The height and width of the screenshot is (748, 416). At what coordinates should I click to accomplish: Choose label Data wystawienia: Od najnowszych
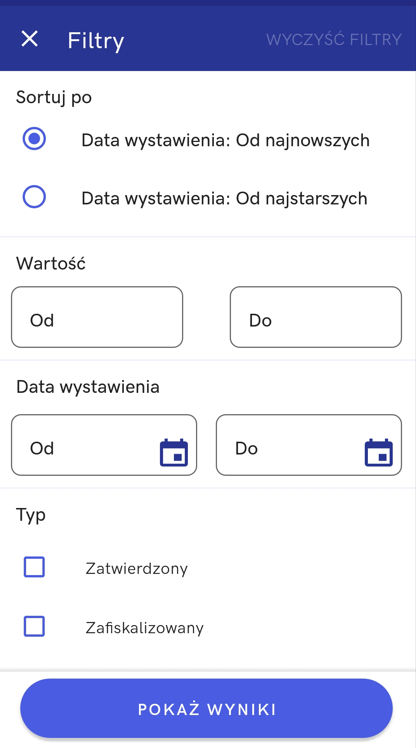[225, 140]
